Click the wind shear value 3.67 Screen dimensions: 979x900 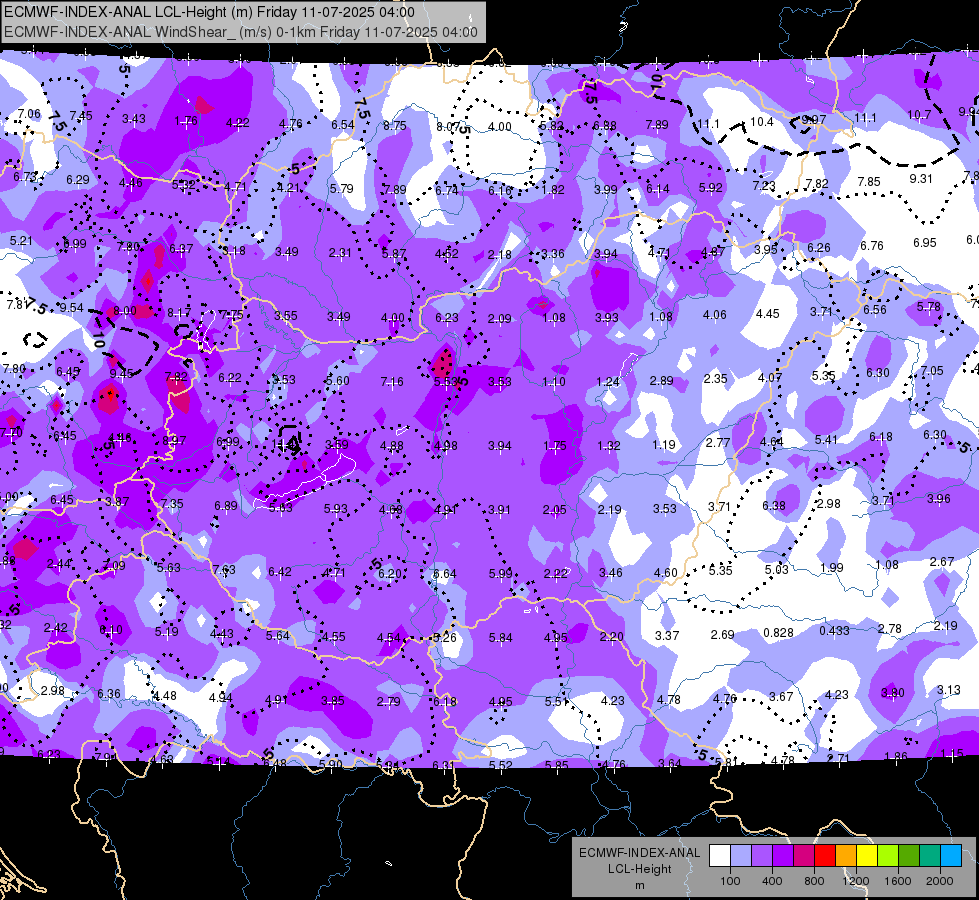(x=781, y=696)
